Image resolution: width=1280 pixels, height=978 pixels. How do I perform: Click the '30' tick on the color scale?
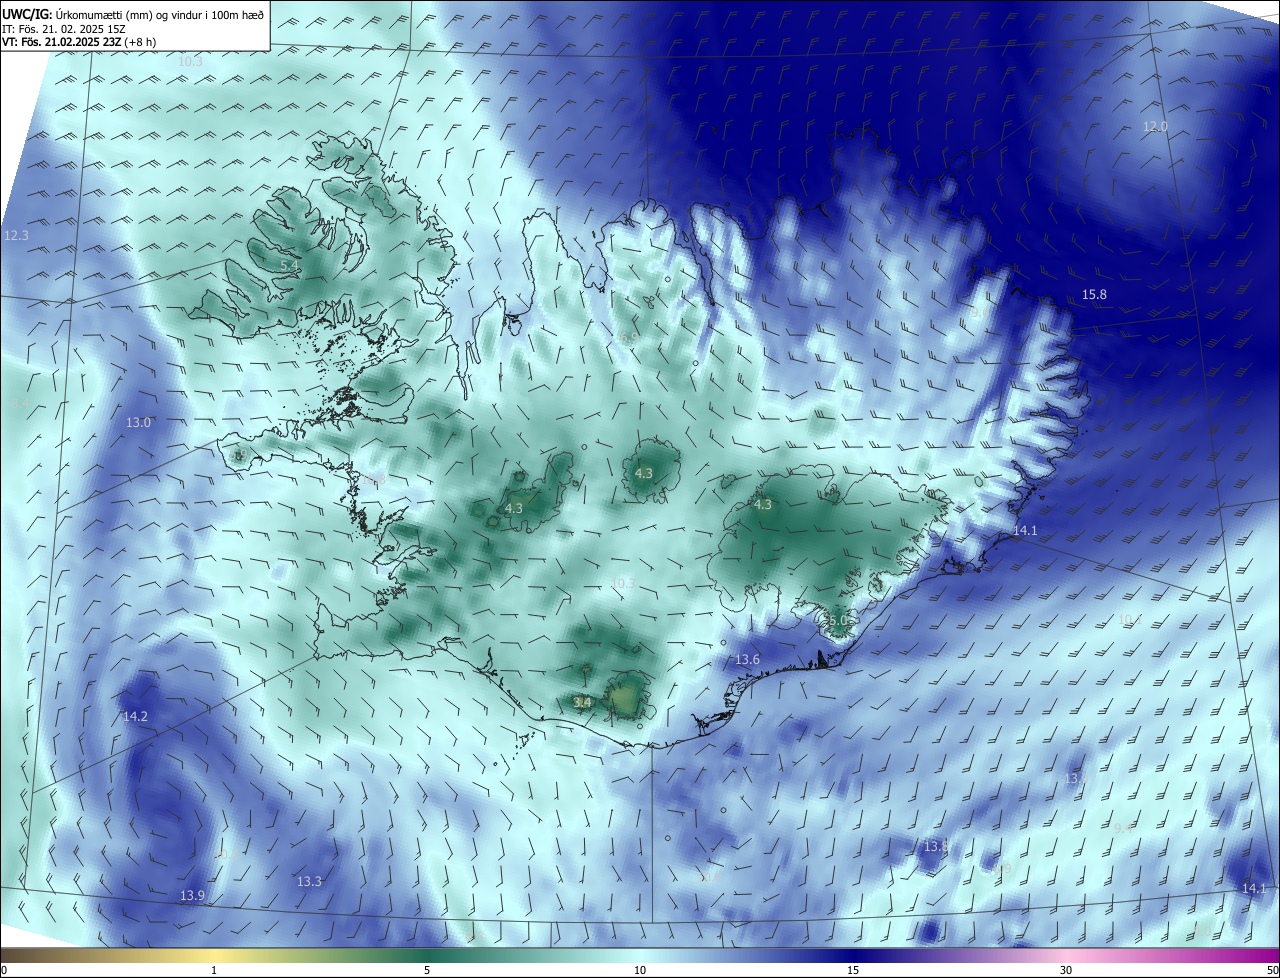coord(1066,970)
